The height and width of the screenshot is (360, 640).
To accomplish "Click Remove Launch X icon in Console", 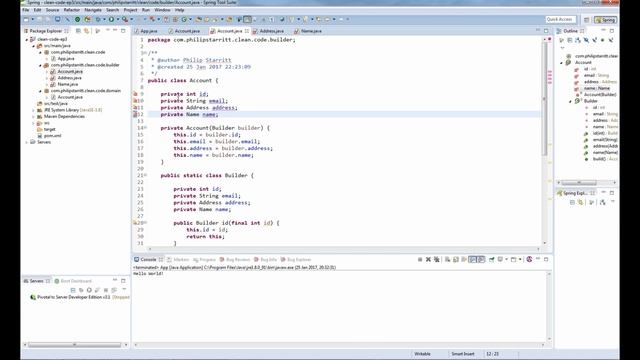I will click(428, 259).
